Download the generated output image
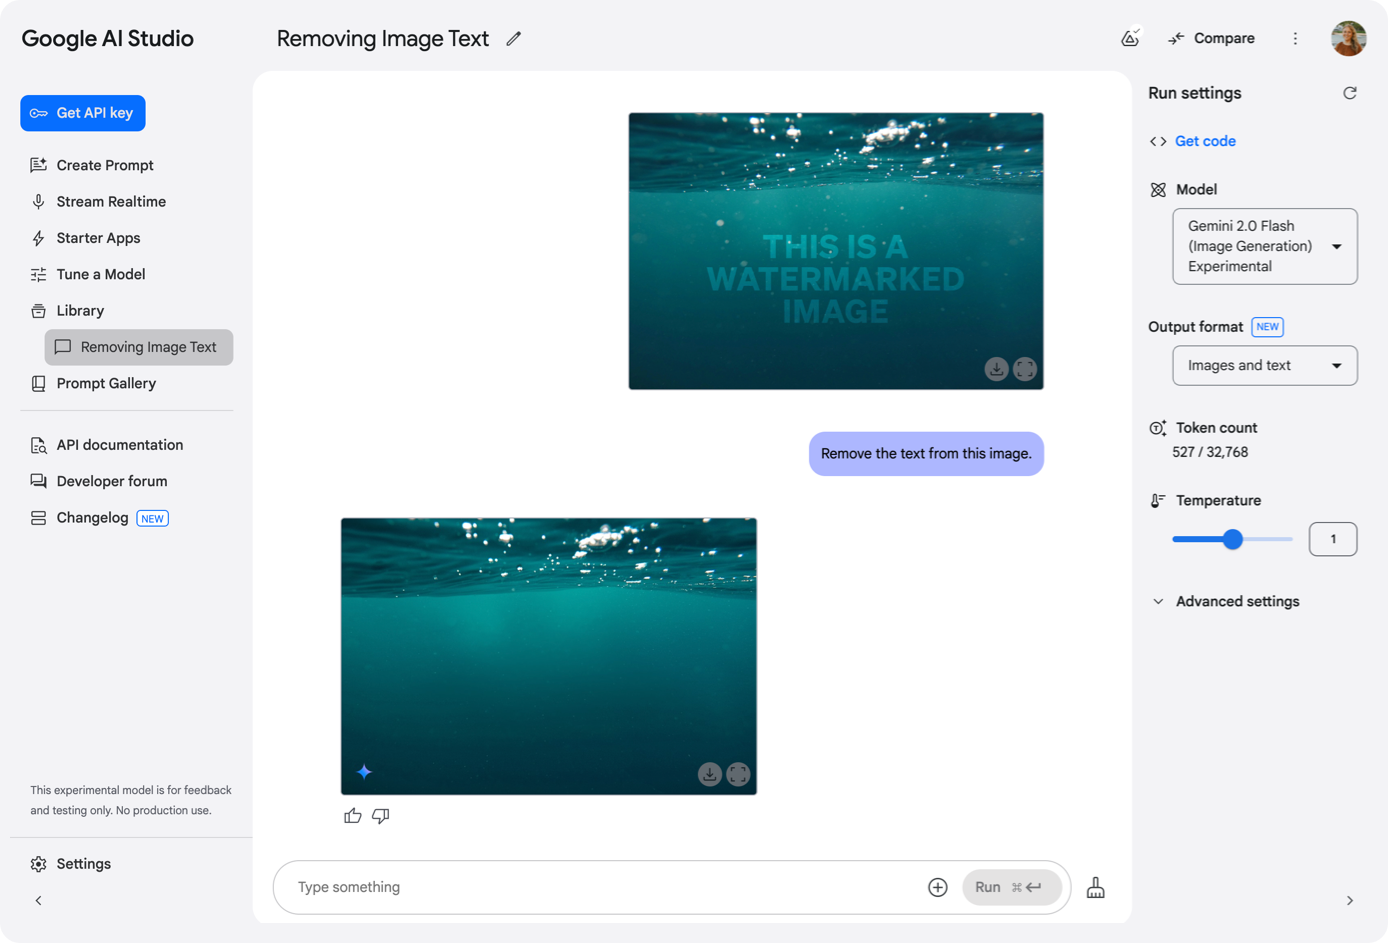This screenshot has height=943, width=1388. (x=709, y=774)
